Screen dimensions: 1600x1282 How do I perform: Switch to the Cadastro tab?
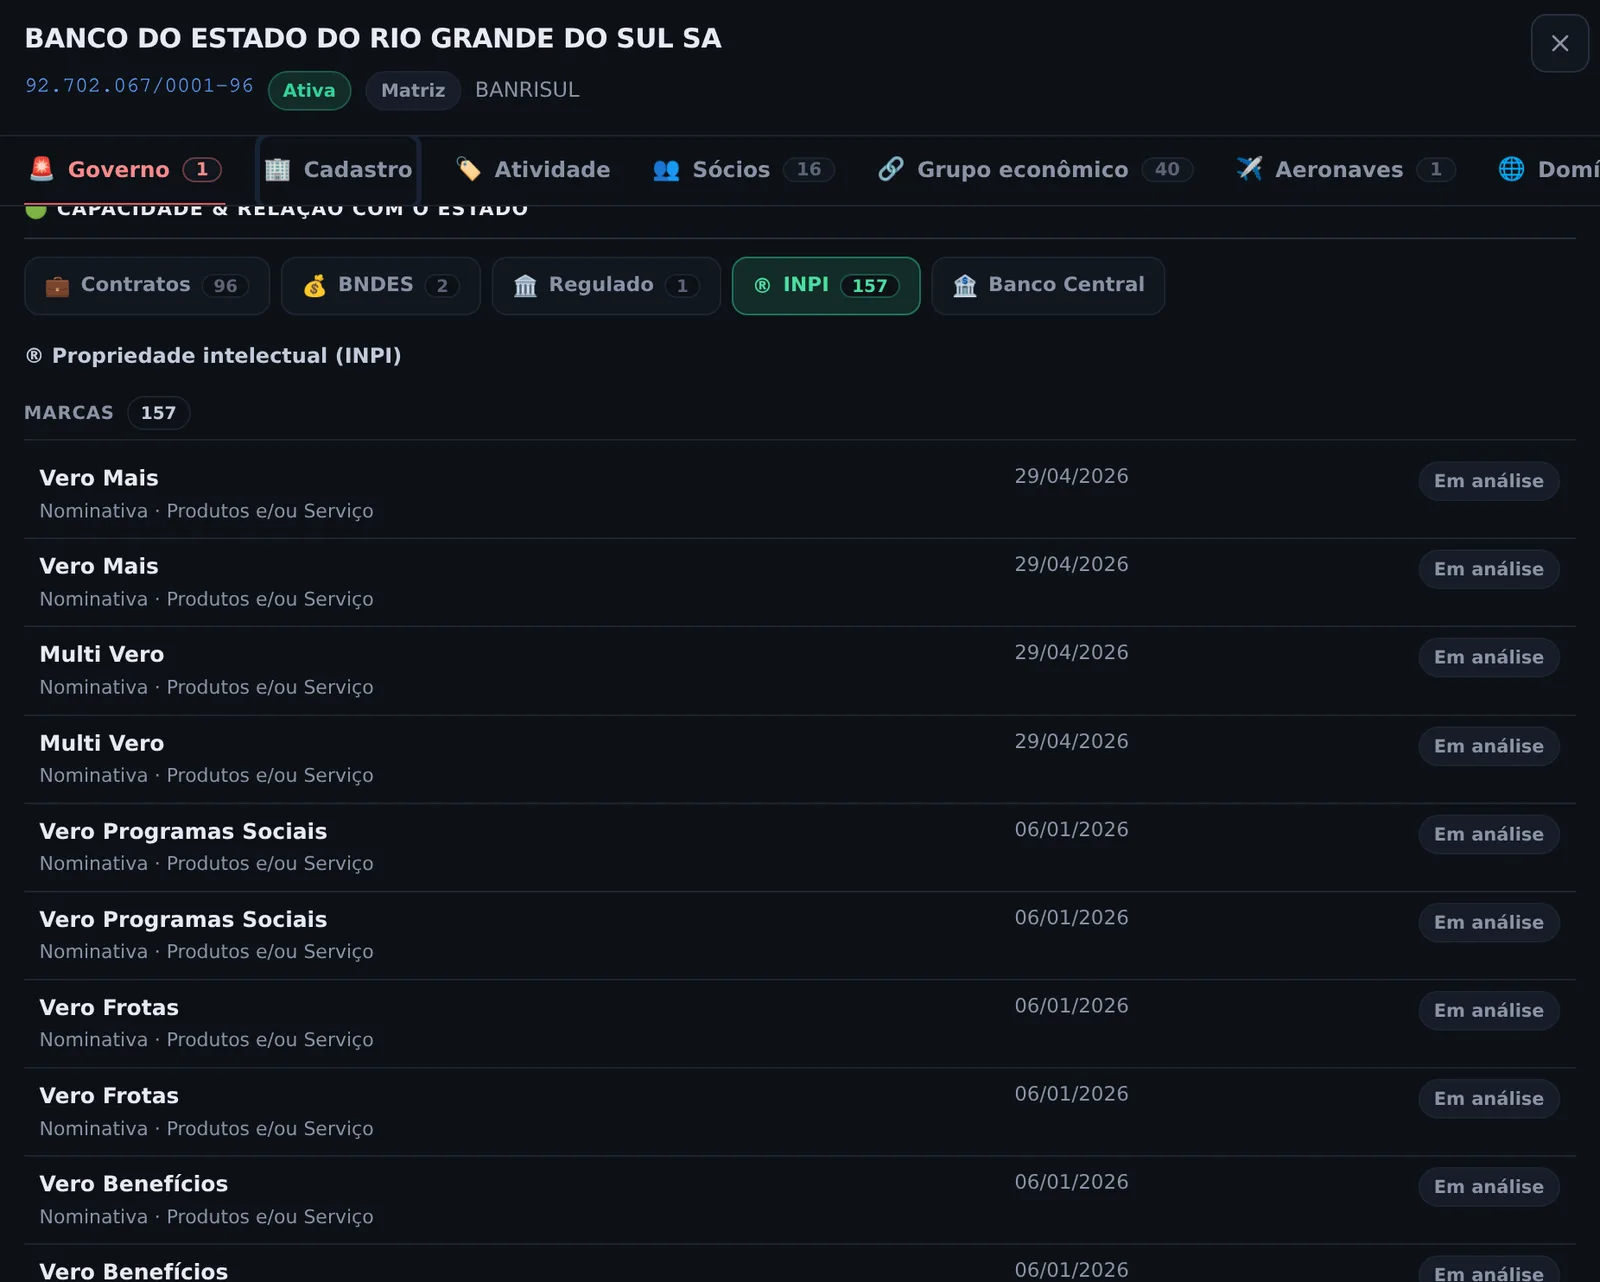tap(338, 170)
